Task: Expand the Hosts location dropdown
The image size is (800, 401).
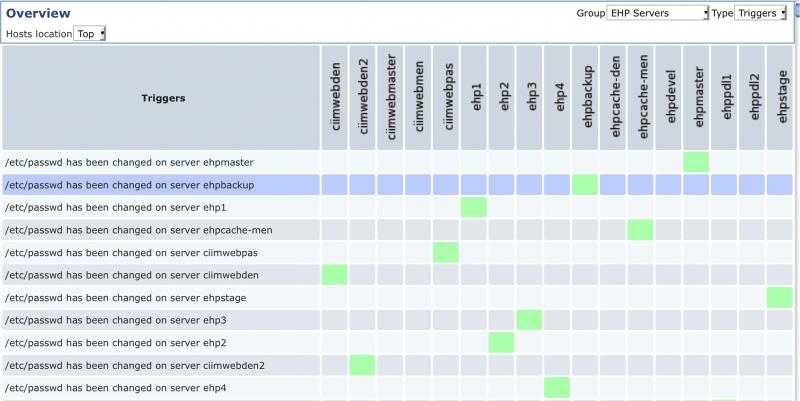Action: 90,33
